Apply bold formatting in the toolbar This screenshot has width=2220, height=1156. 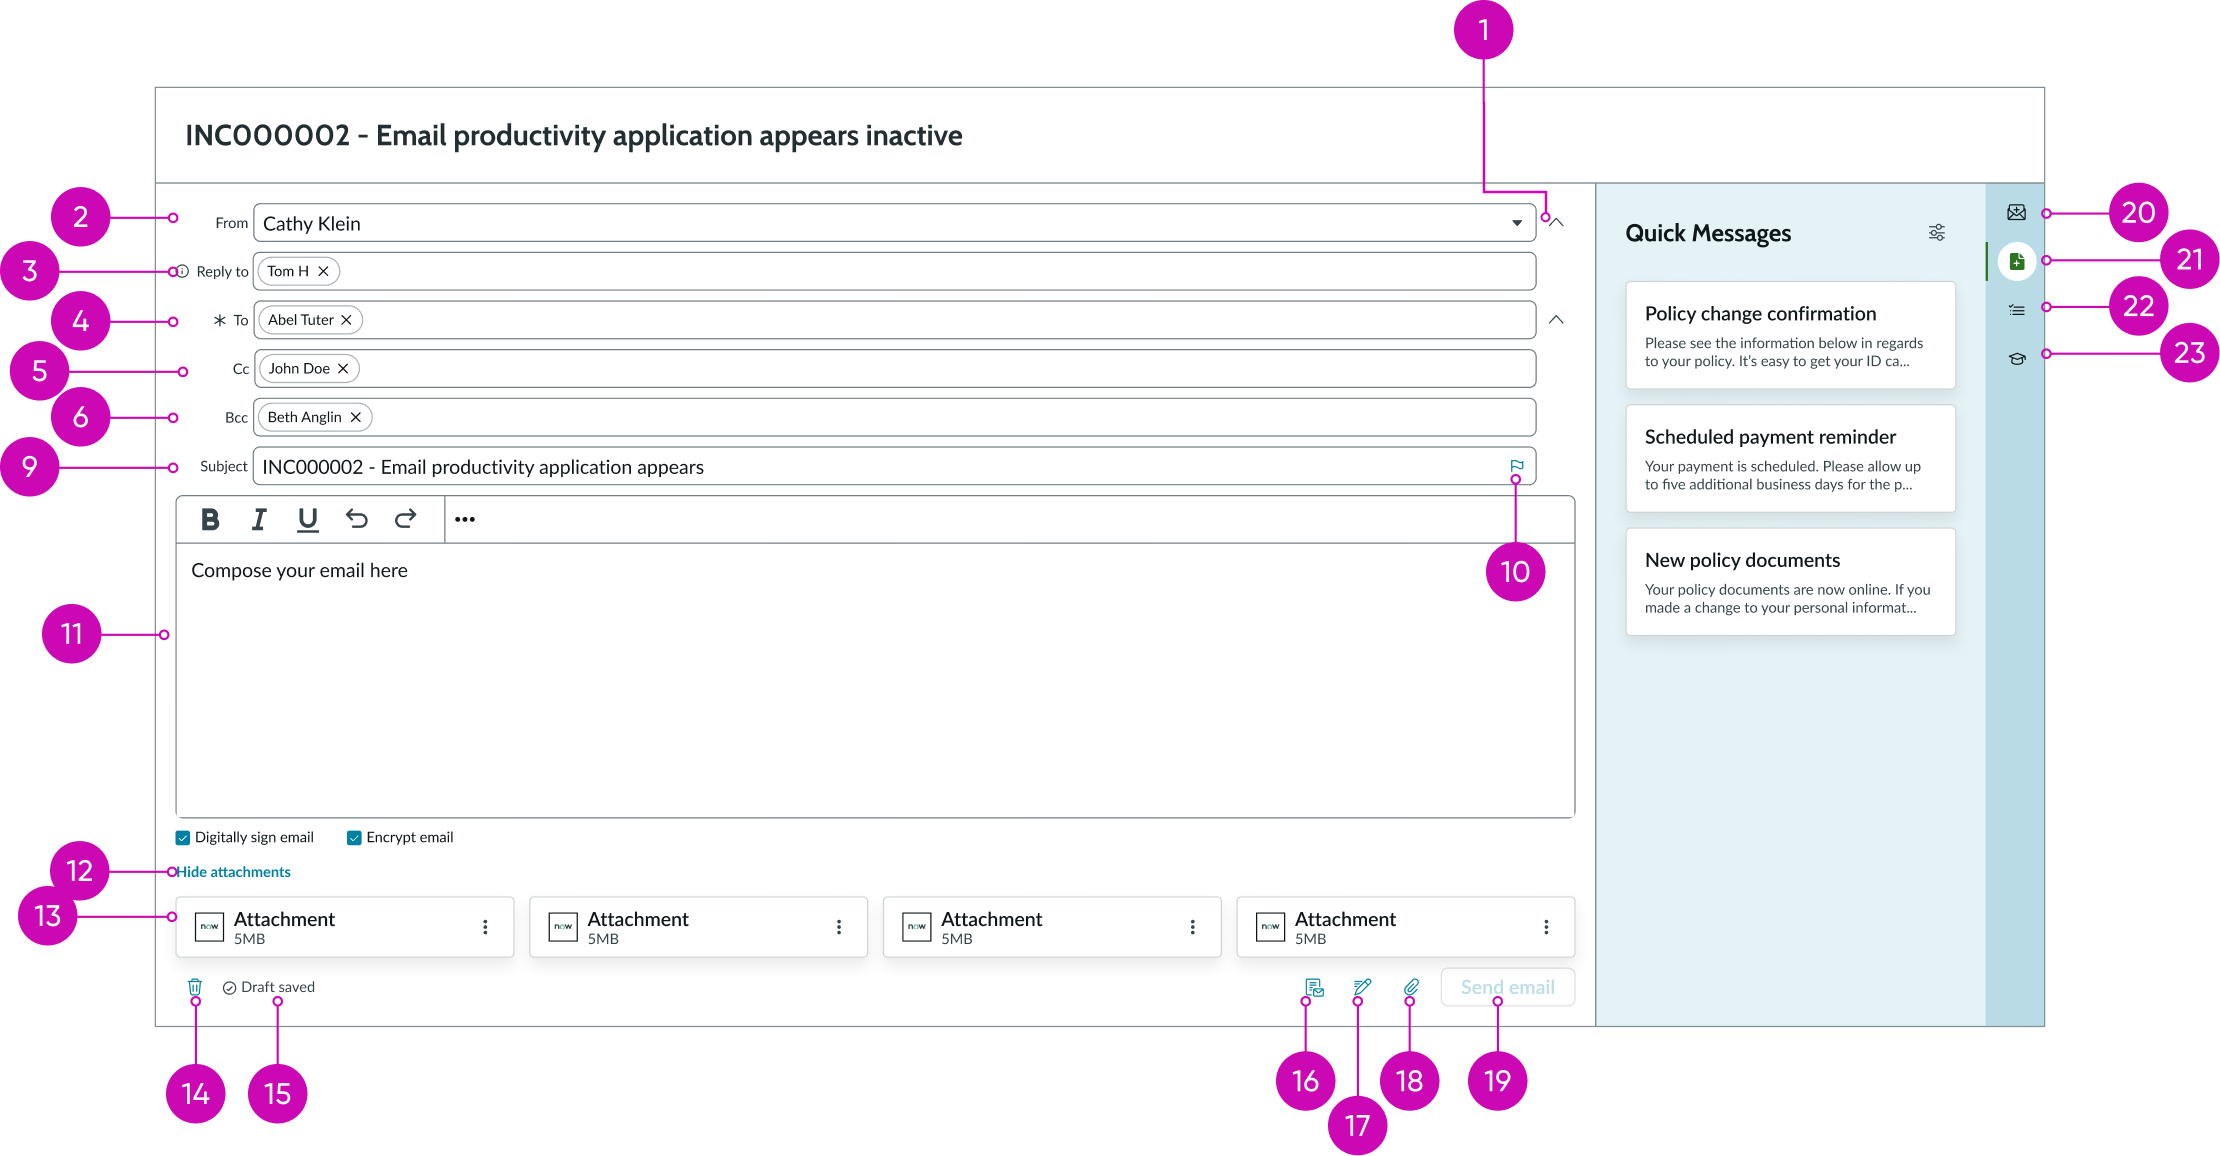pos(210,518)
